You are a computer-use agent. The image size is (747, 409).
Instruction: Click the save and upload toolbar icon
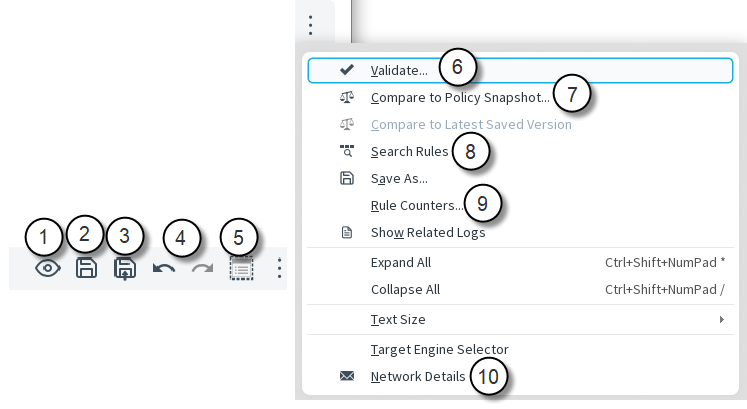(x=125, y=269)
